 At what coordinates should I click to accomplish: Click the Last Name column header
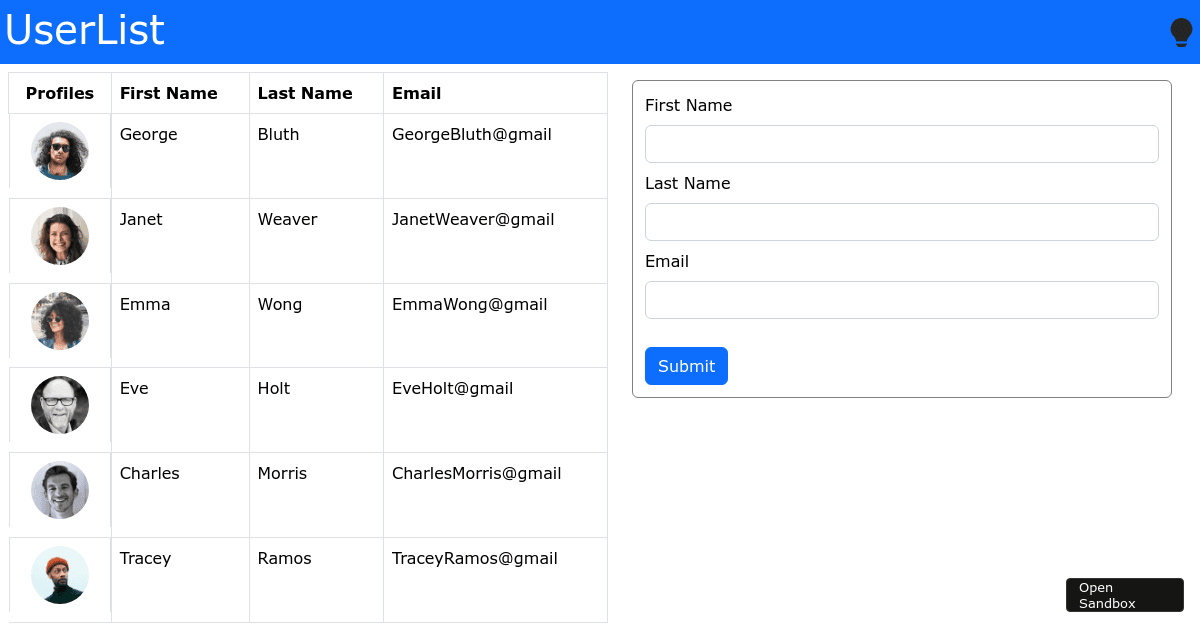pyautogui.click(x=316, y=93)
